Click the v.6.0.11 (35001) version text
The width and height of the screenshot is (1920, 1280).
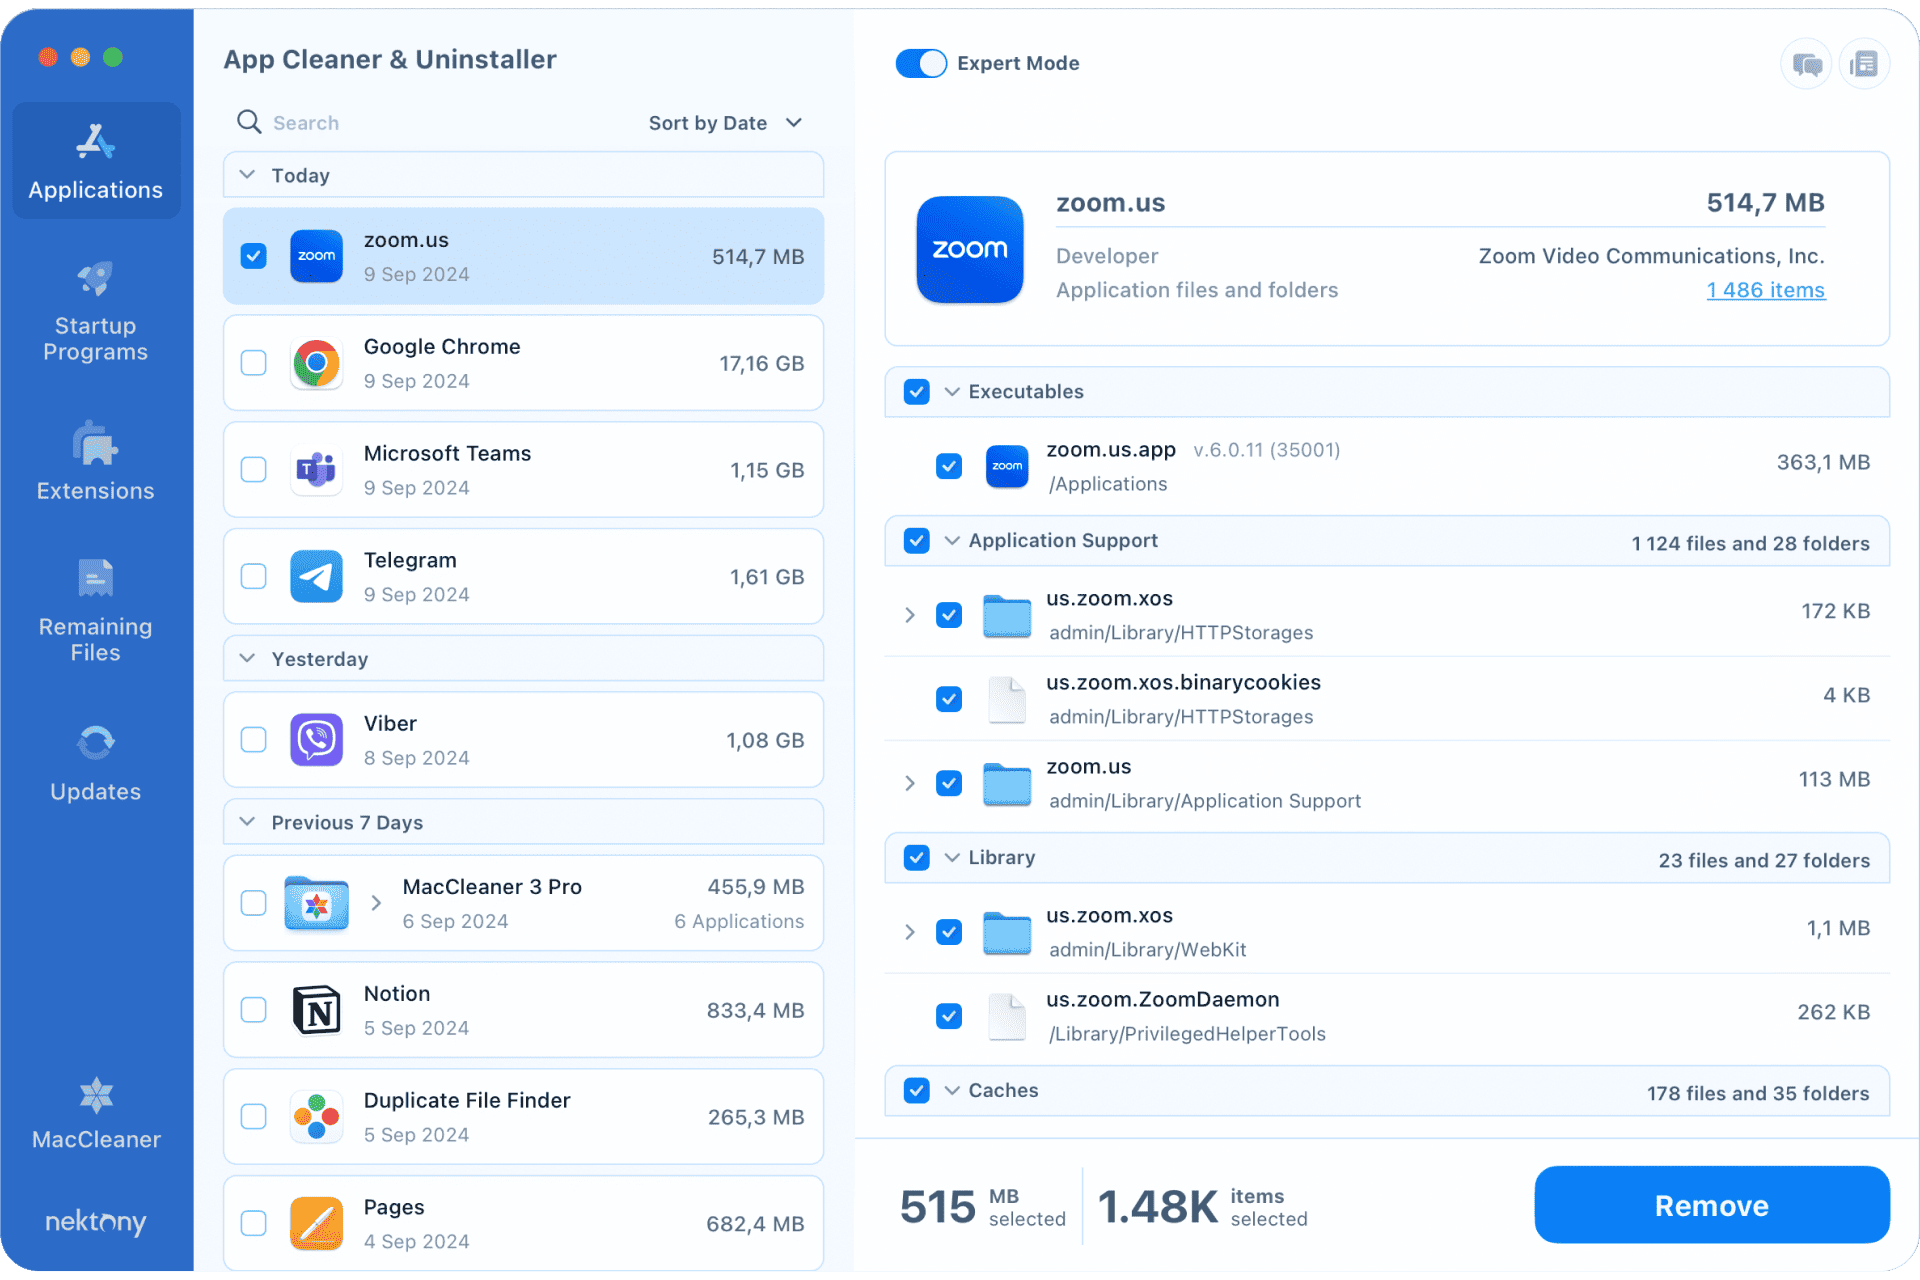point(1267,450)
